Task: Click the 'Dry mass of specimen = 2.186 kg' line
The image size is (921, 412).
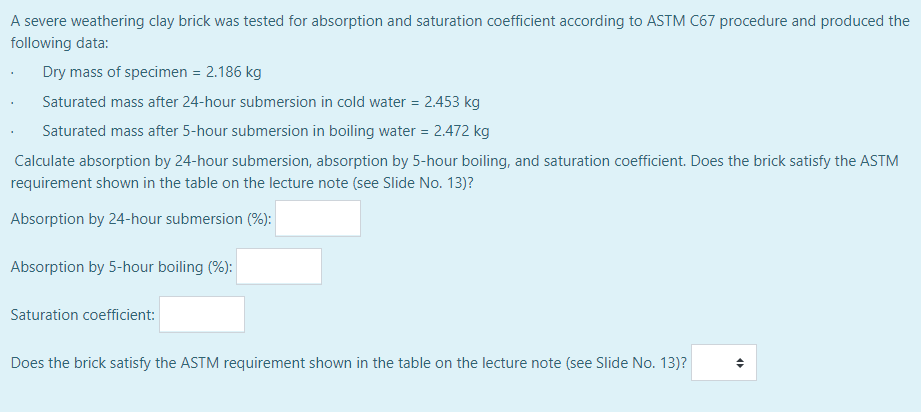Action: pos(152,73)
